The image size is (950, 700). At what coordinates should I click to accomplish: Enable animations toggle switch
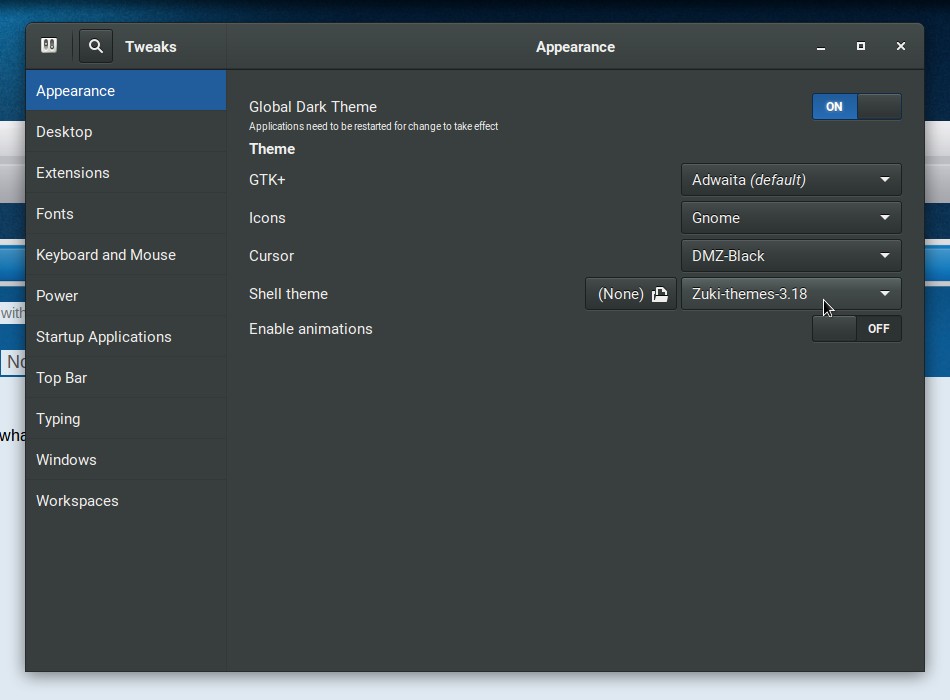856,329
